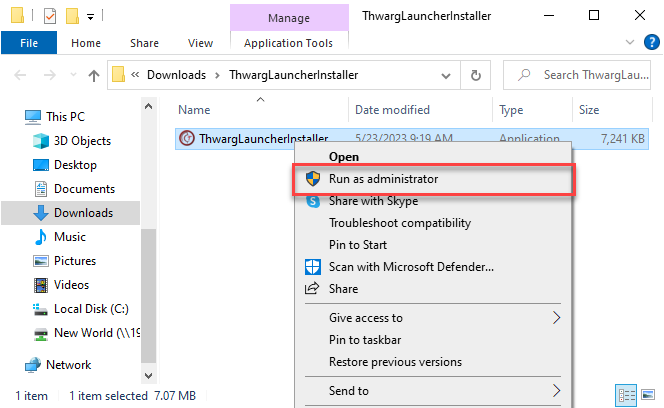The height and width of the screenshot is (408, 664).
Task: Click the back arrow navigation button
Action: click(x=18, y=75)
